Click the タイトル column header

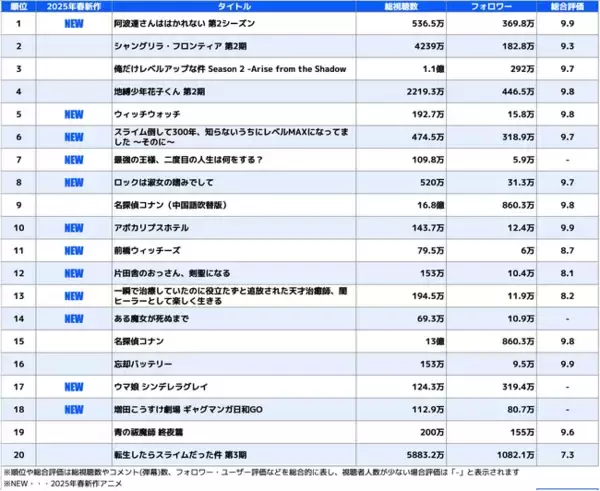click(234, 7)
